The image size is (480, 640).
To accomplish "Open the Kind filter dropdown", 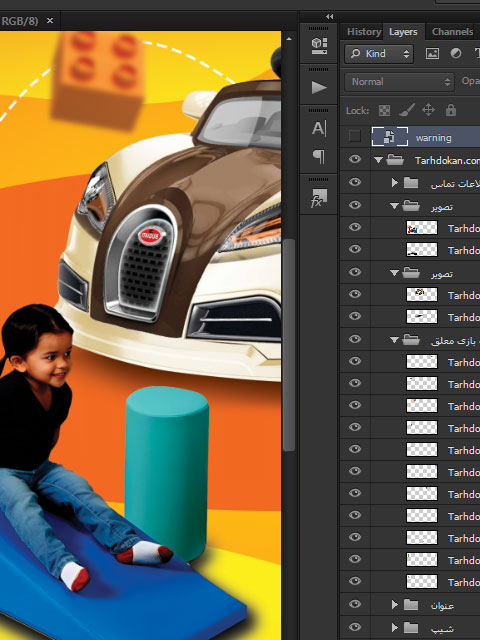I will pos(379,53).
